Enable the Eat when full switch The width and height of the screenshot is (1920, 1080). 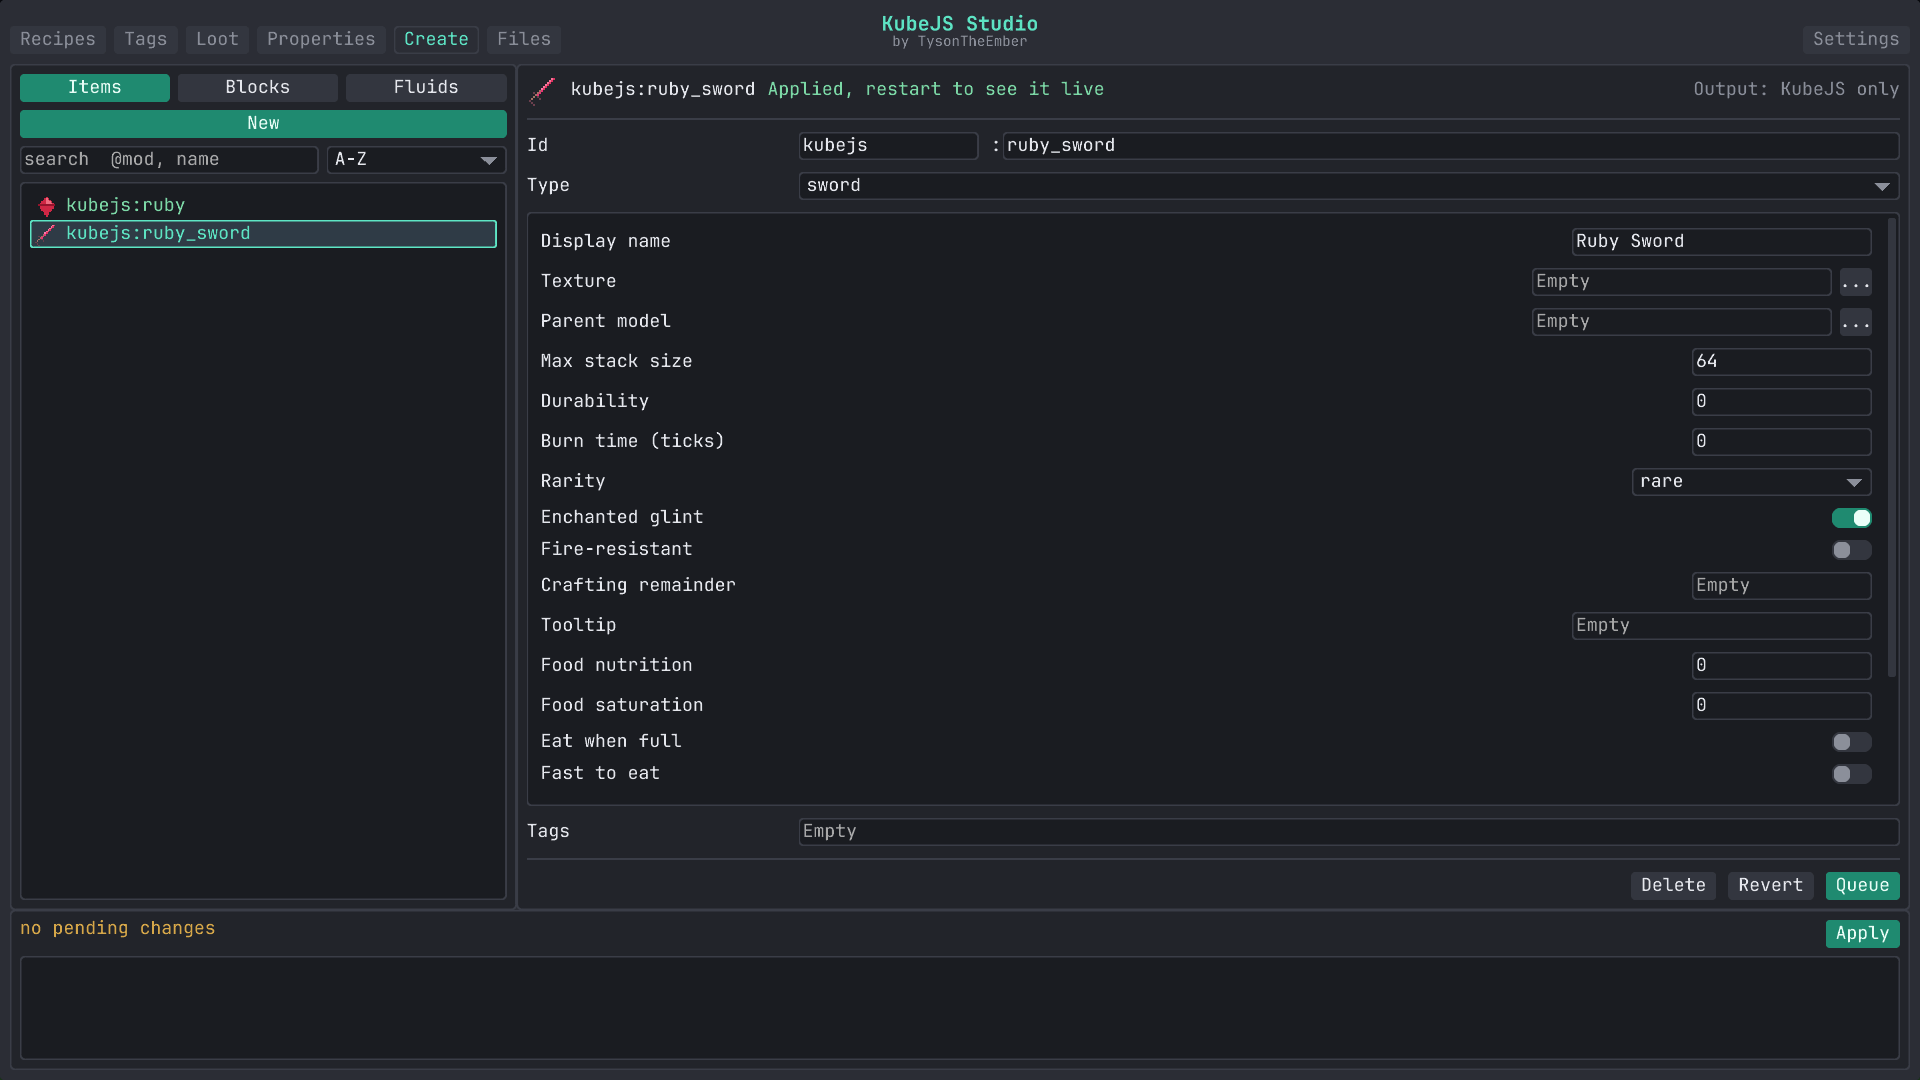click(x=1851, y=742)
